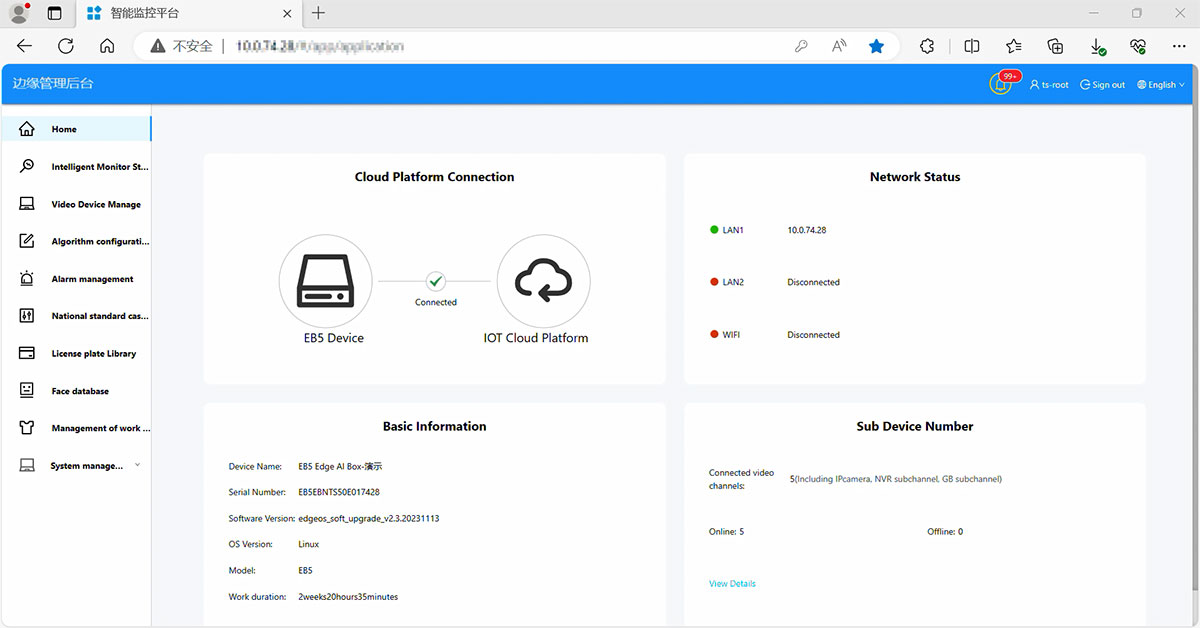Open the English language dropdown
1200x628 pixels.
pos(1160,84)
